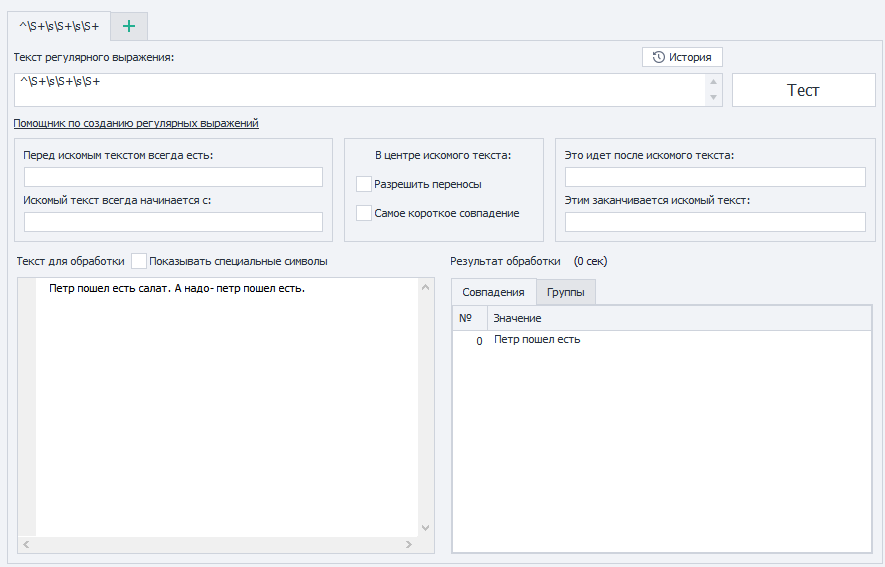Click the Это идет после искомого текста field
885x567 pixels.
(x=715, y=177)
